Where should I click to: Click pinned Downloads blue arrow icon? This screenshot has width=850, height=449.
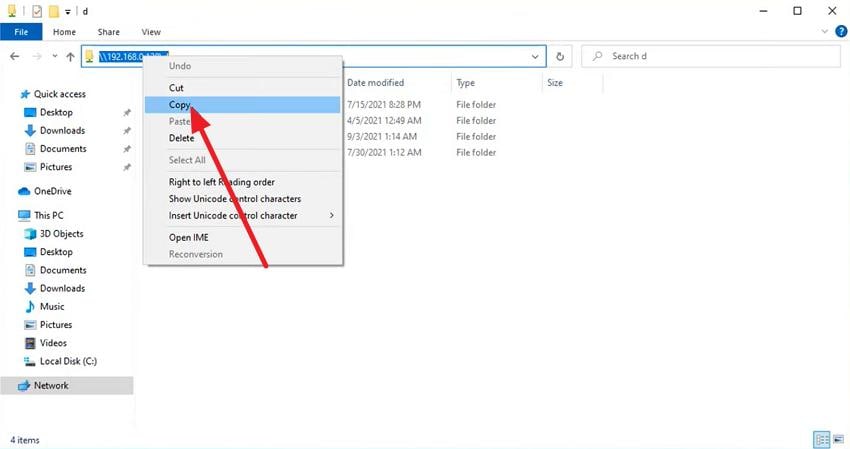(x=30, y=131)
